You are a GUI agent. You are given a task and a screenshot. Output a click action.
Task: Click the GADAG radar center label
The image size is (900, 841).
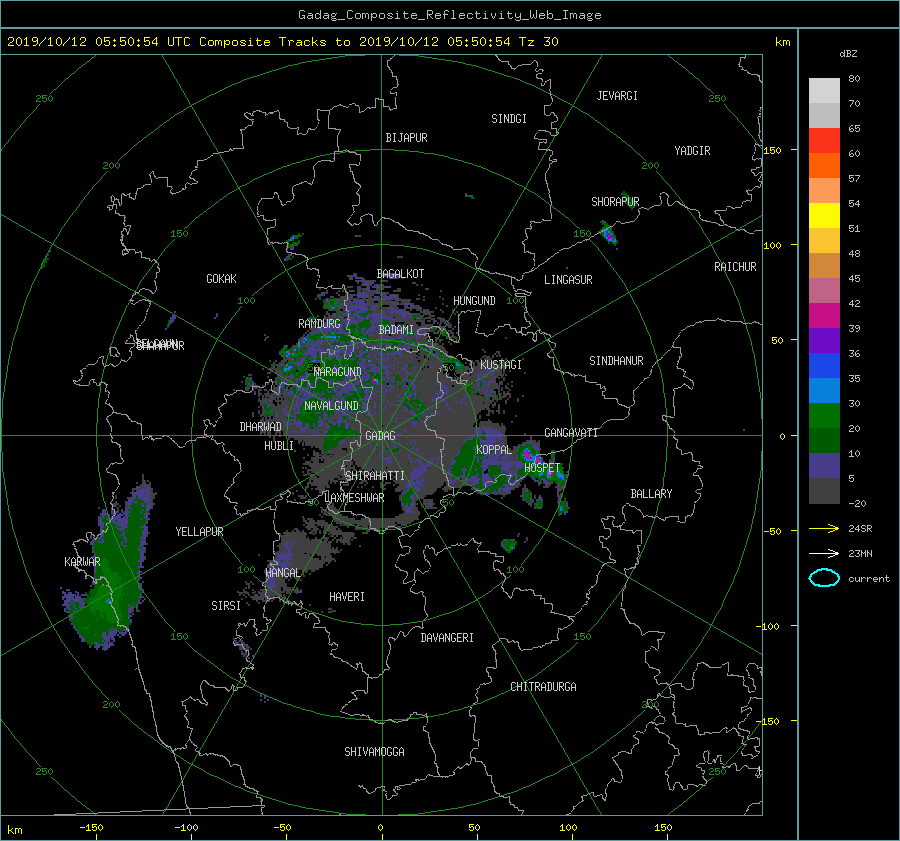pyautogui.click(x=380, y=436)
